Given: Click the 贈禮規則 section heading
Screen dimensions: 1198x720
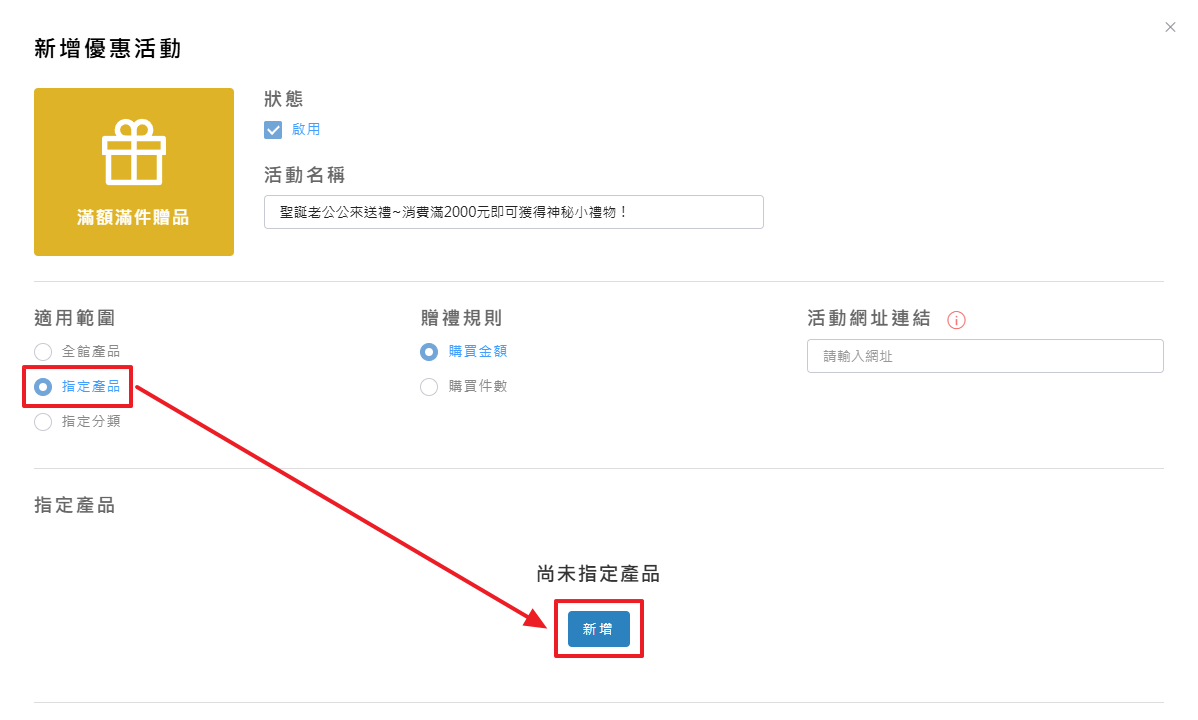Looking at the screenshot, I should pyautogui.click(x=461, y=318).
